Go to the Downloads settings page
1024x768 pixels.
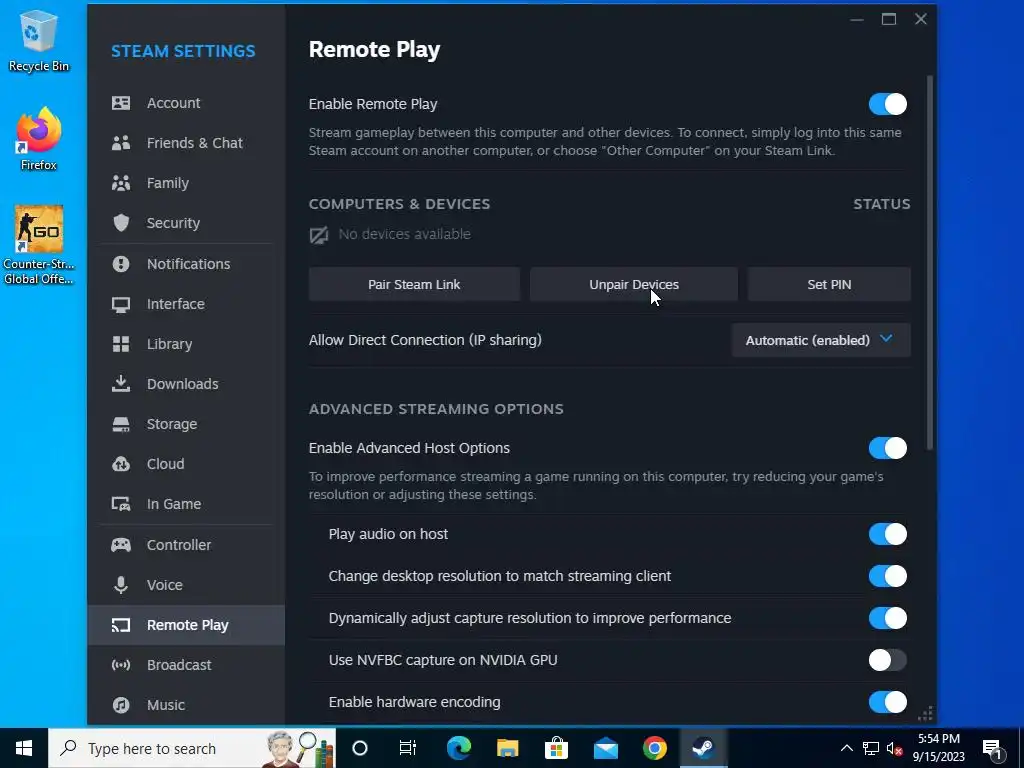coord(186,384)
